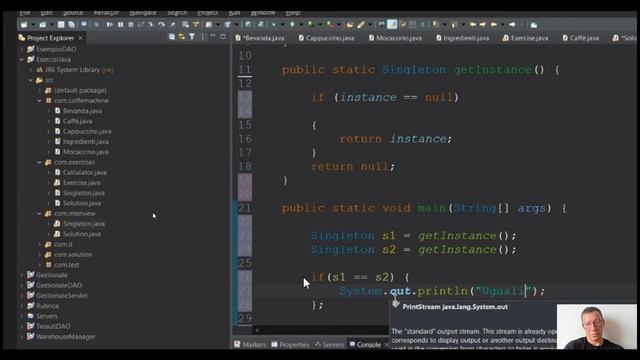Expand the com.solution package node
Image resolution: width=640 pixels, height=360 pixels.
[40, 255]
